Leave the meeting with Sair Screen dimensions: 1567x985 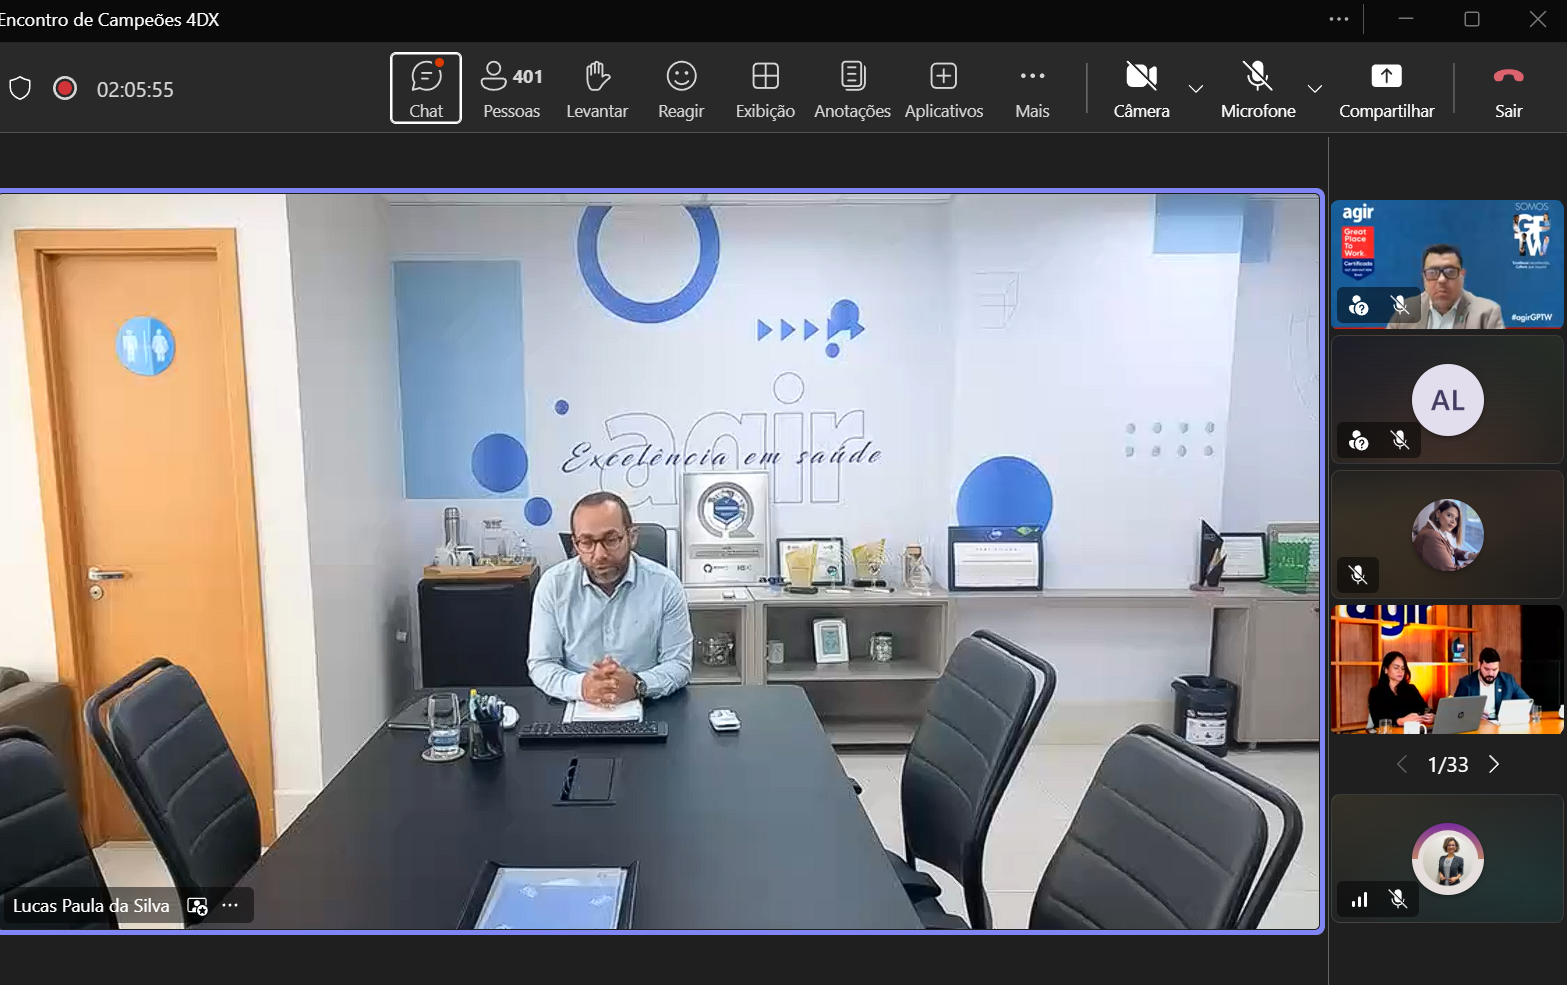[x=1508, y=88]
